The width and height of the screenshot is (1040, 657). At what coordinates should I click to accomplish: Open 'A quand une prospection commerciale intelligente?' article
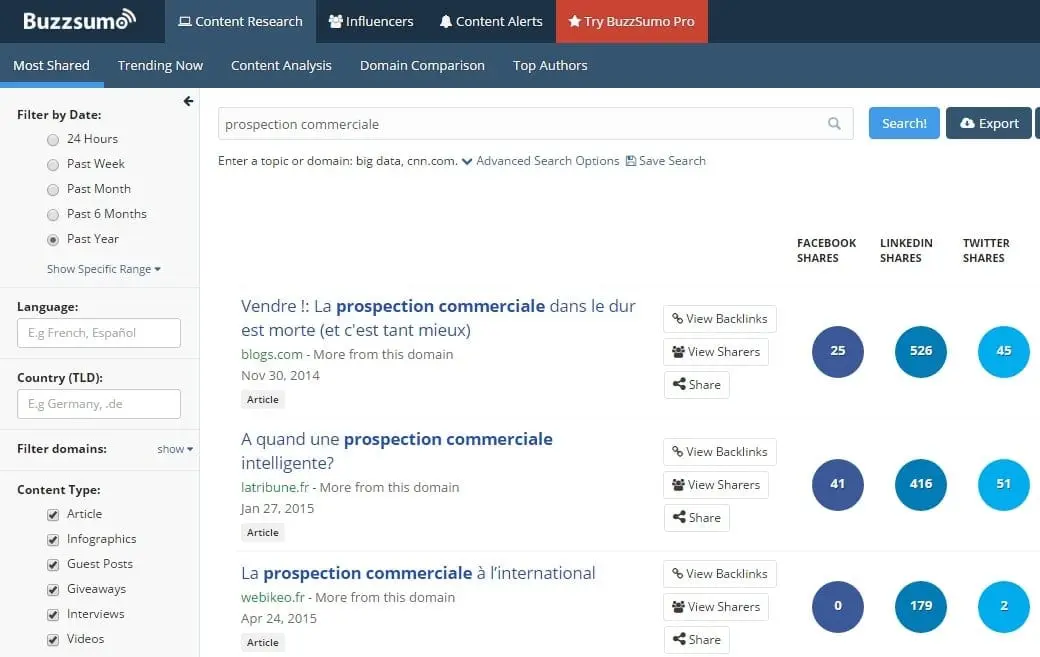tap(397, 451)
